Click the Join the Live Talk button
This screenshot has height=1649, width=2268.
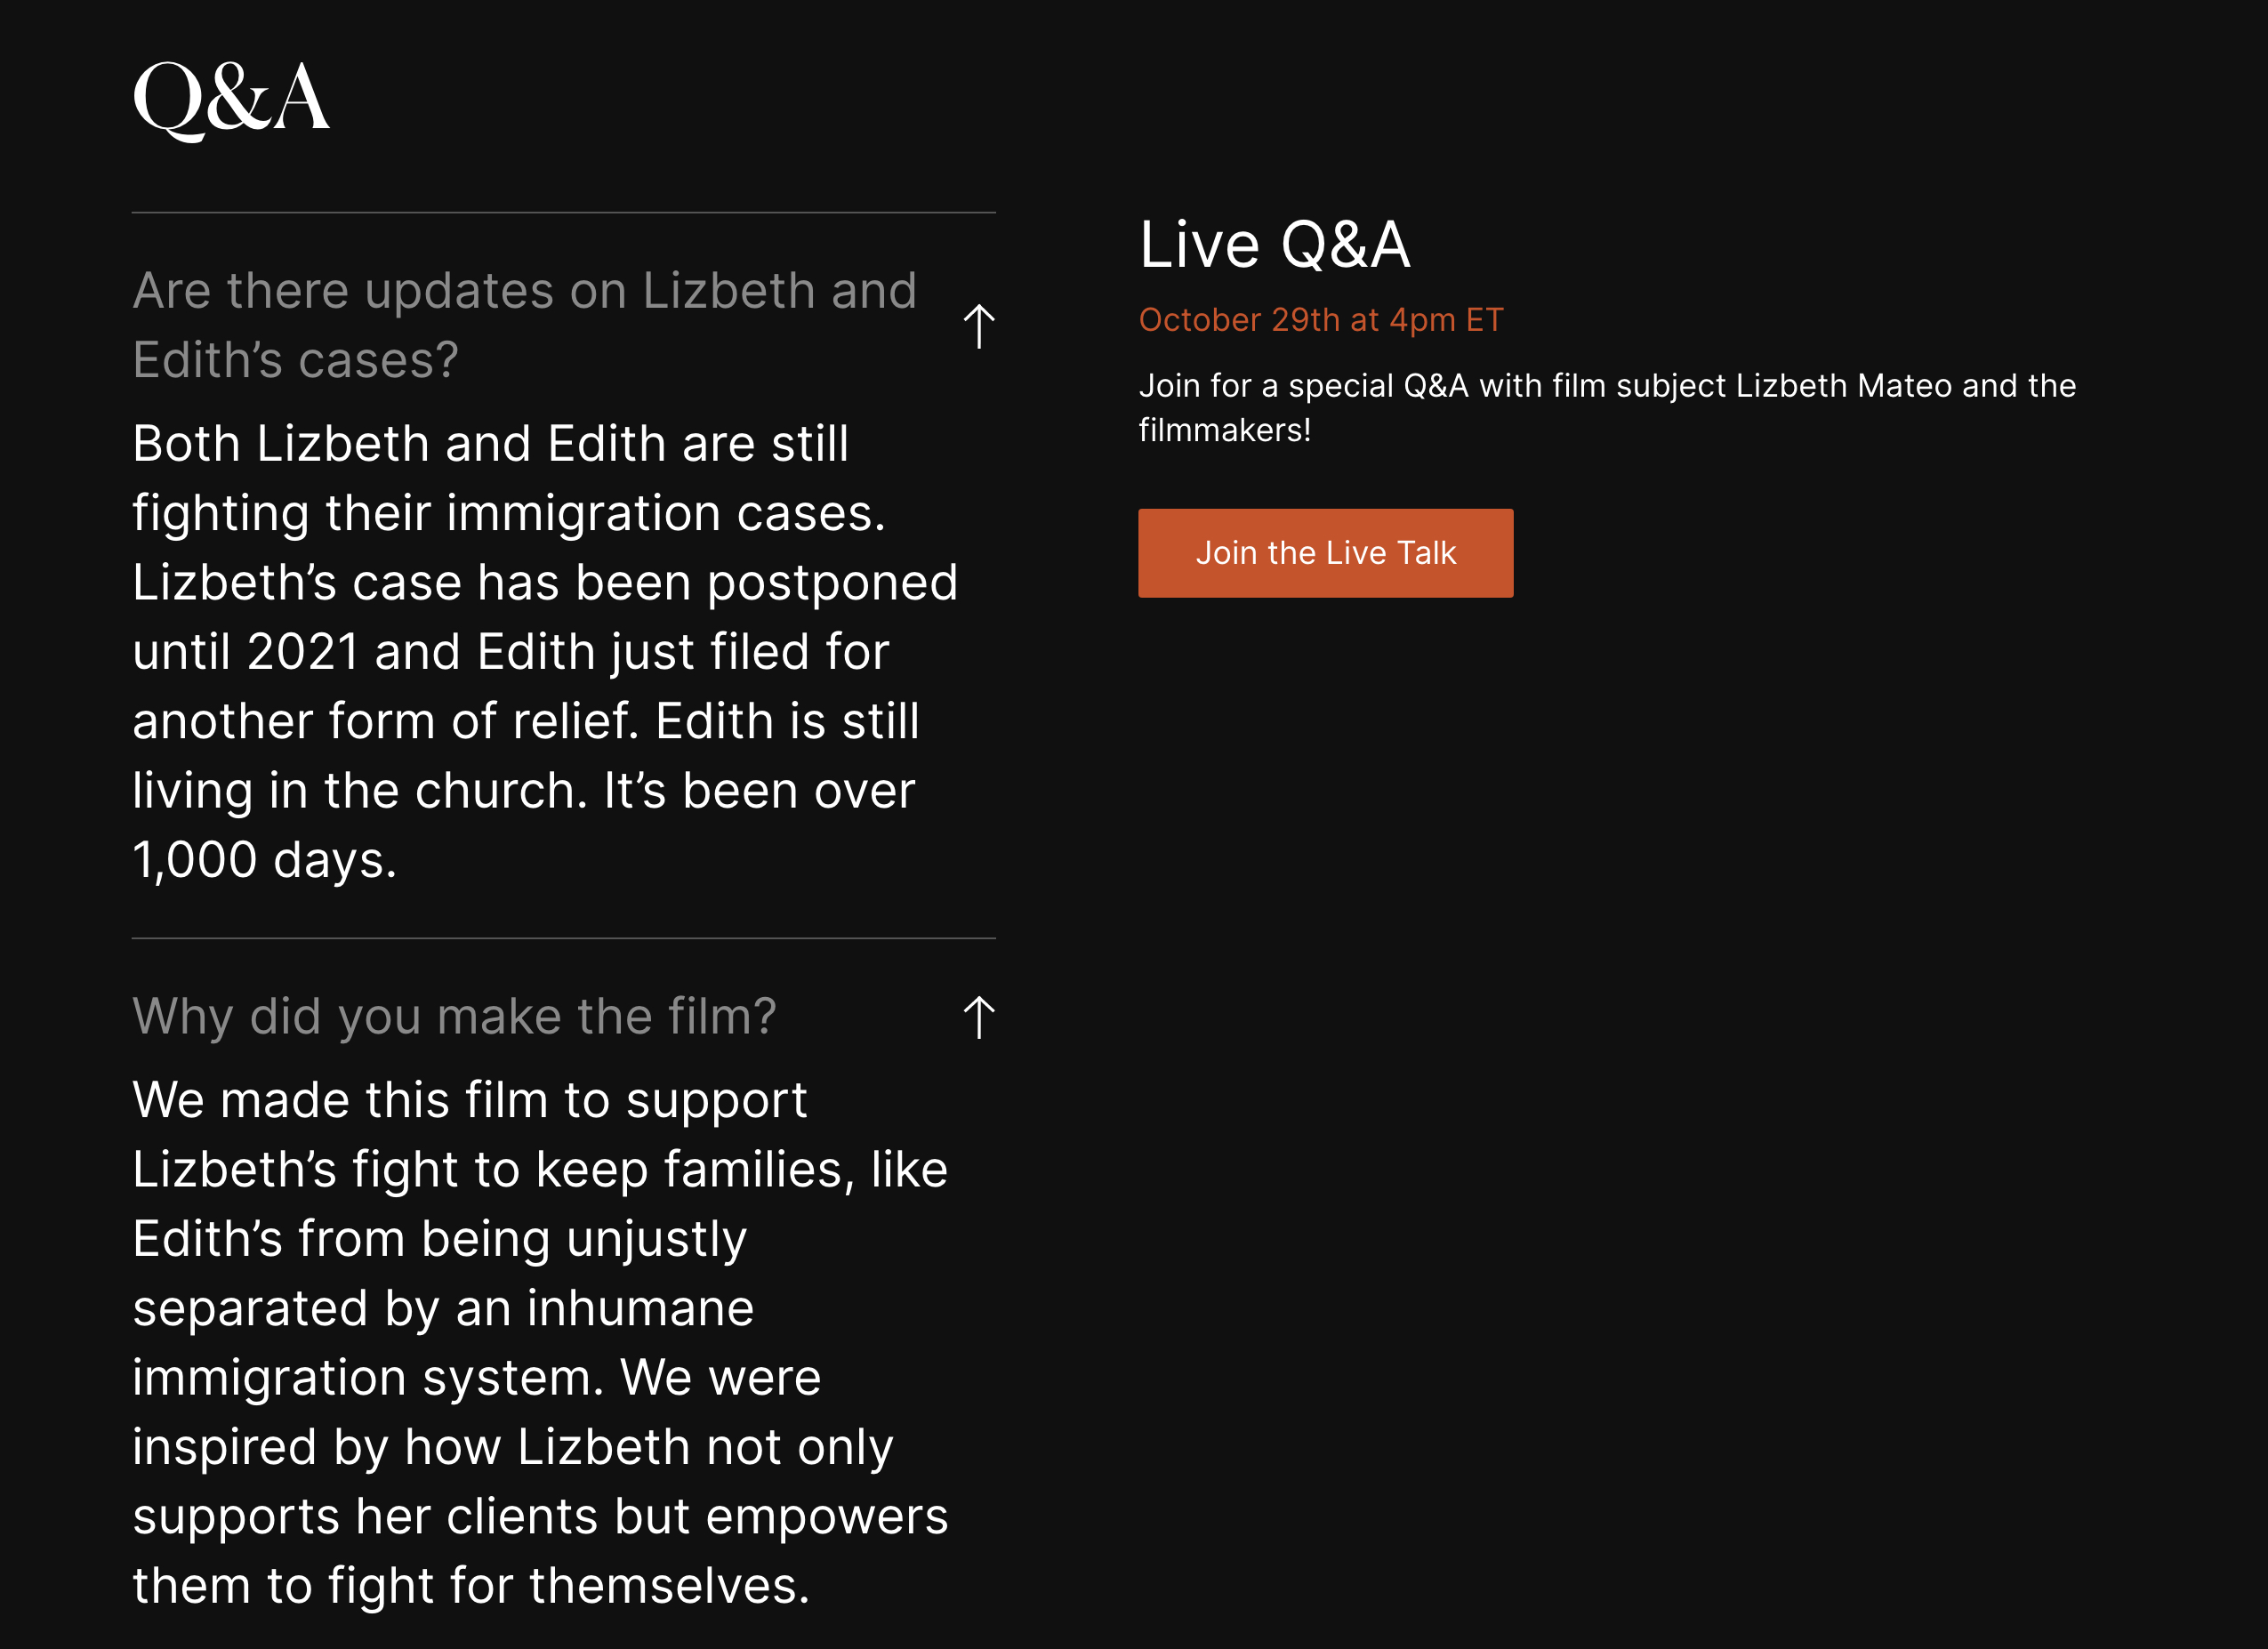(x=1325, y=553)
